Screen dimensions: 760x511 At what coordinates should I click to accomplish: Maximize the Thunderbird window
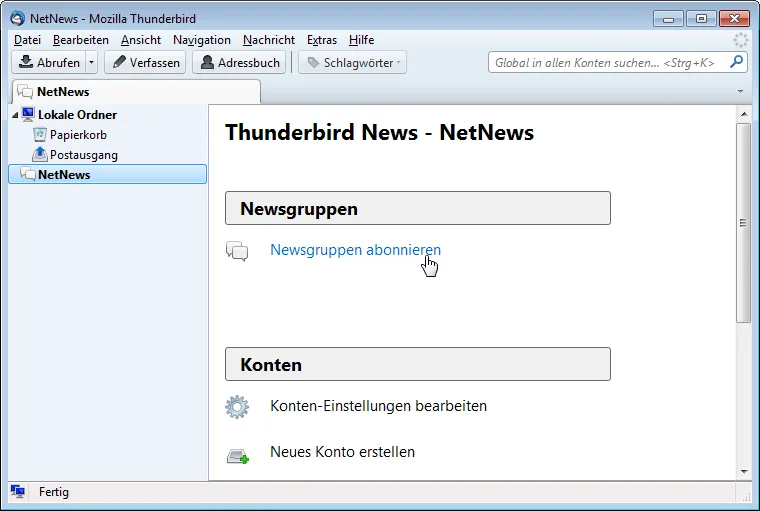click(701, 19)
